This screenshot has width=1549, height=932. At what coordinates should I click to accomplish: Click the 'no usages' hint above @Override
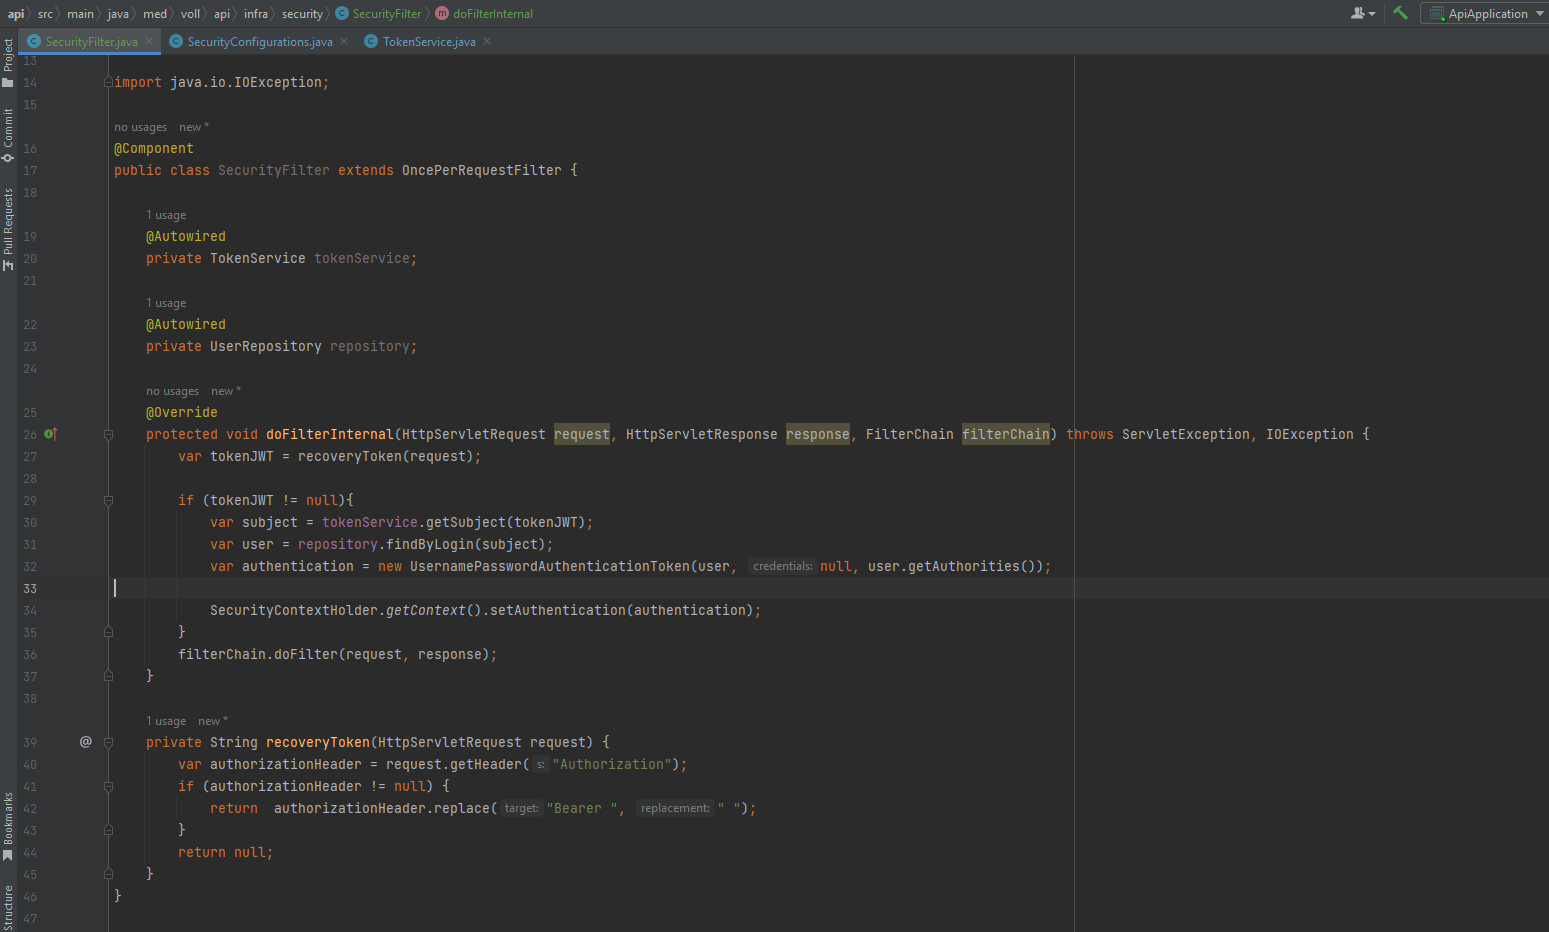pyautogui.click(x=172, y=391)
